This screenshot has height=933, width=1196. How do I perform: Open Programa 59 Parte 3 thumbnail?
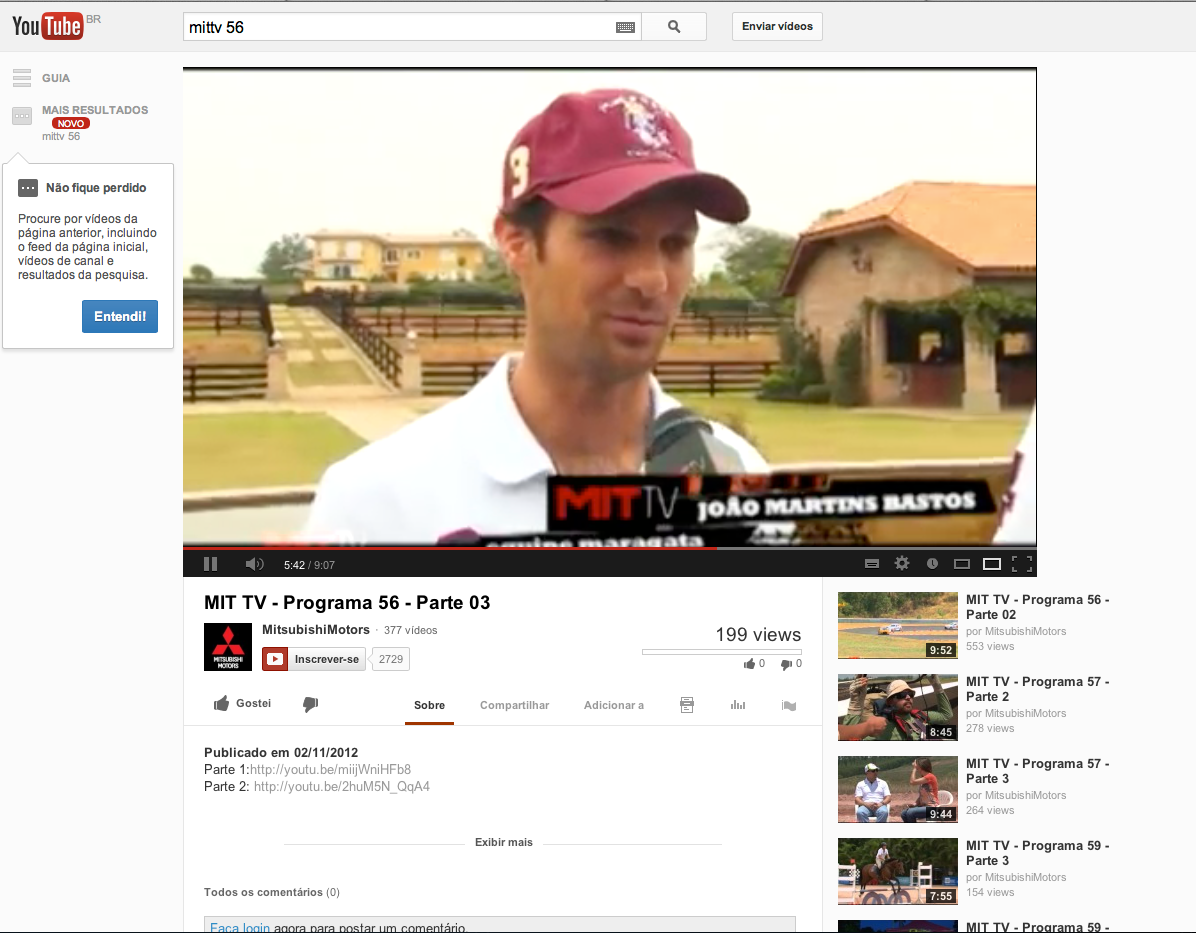click(898, 871)
